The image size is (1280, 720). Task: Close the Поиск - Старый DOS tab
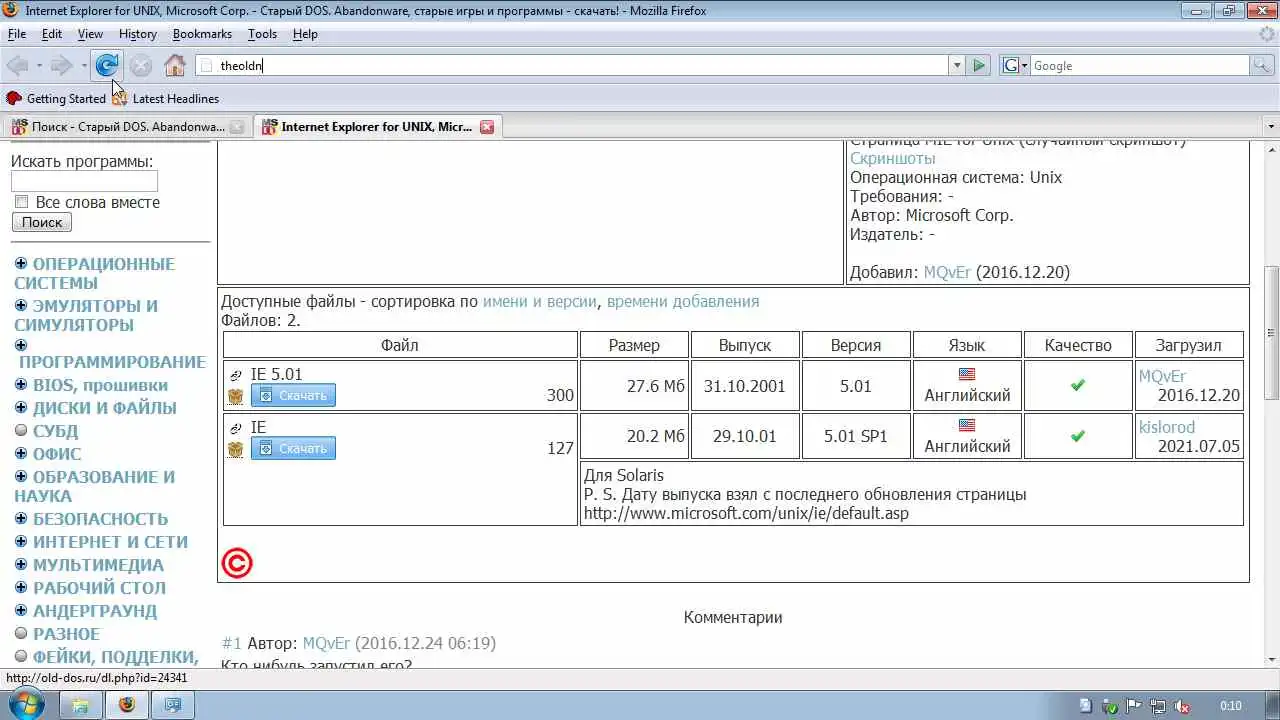click(x=237, y=127)
